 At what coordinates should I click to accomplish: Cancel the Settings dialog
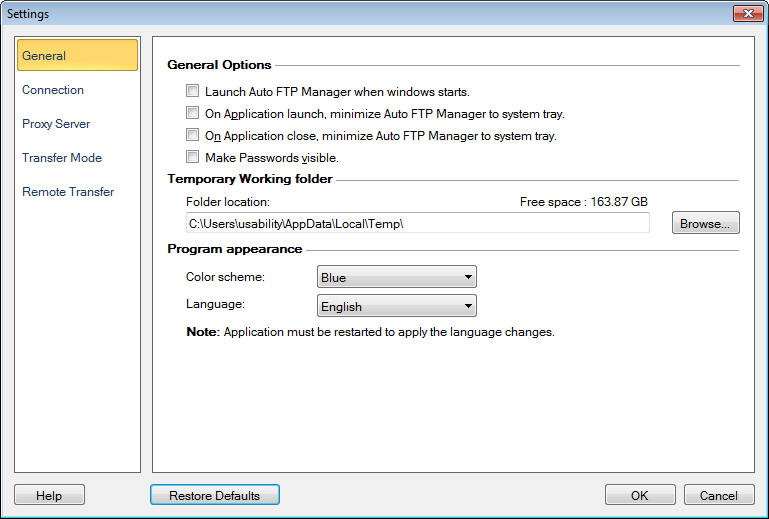click(718, 495)
